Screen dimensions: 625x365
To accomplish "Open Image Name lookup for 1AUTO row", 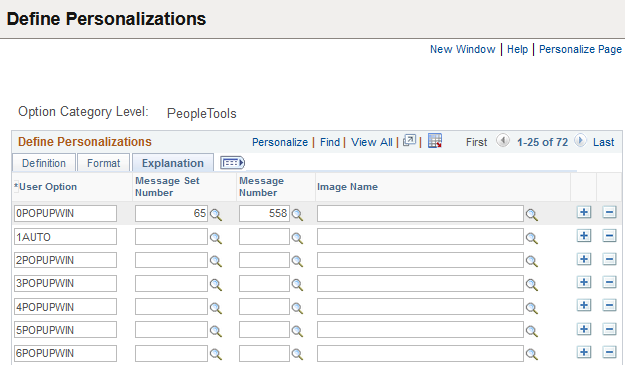I will 531,238.
